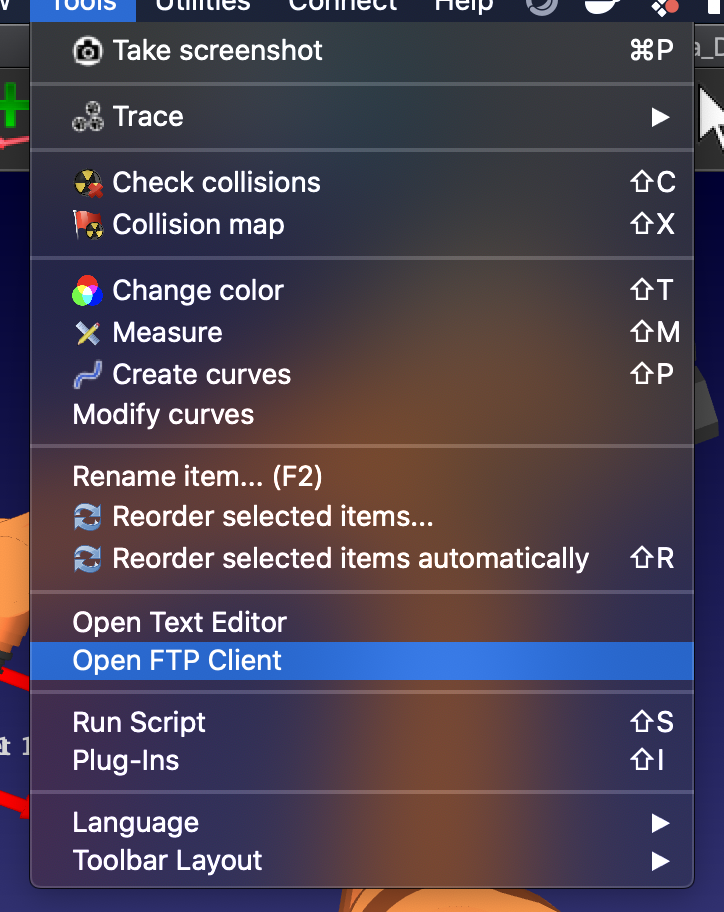Click the camera icon beside Take screenshot
The image size is (724, 912).
tap(88, 51)
